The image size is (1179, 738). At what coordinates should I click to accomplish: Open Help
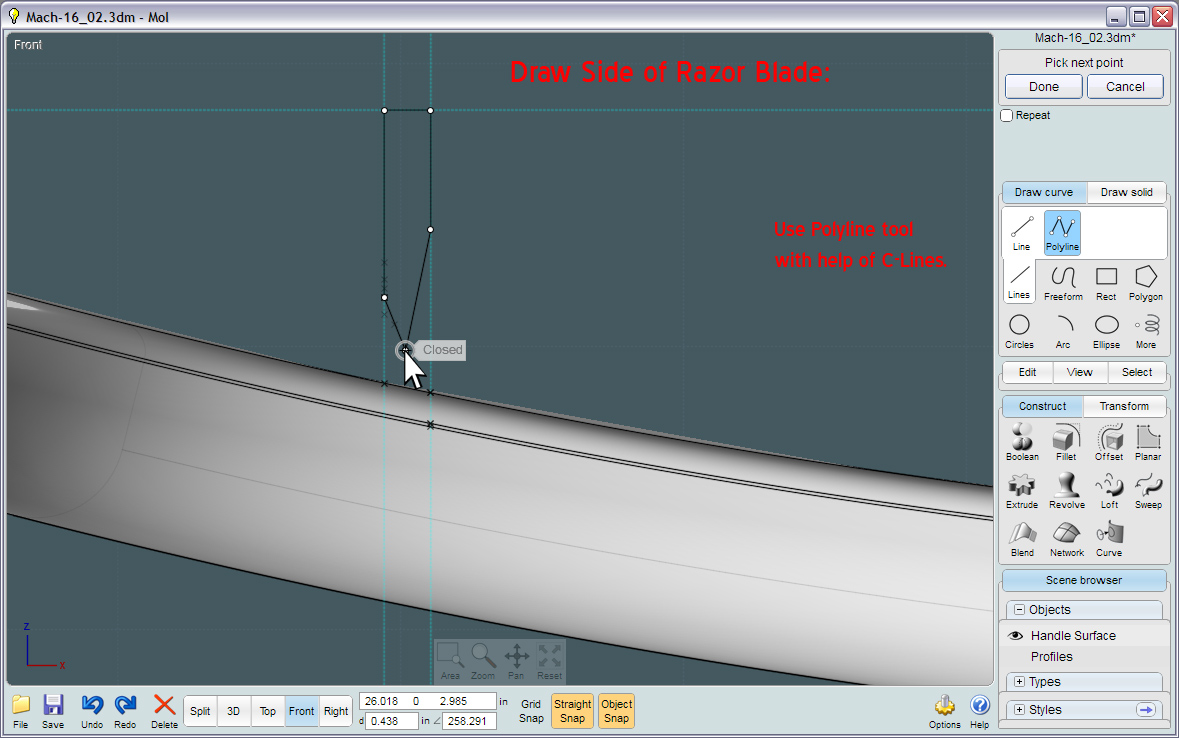(979, 711)
